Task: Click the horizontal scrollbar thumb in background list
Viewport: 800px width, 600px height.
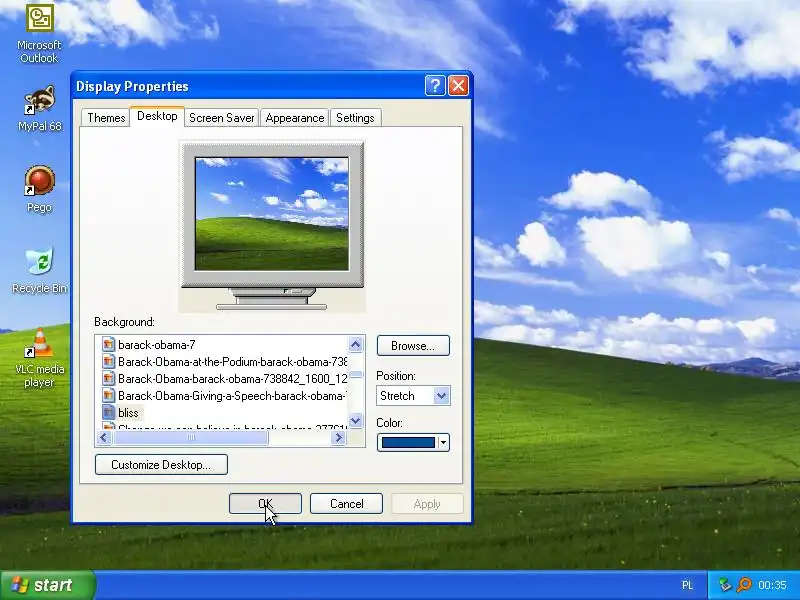Action: pos(191,437)
